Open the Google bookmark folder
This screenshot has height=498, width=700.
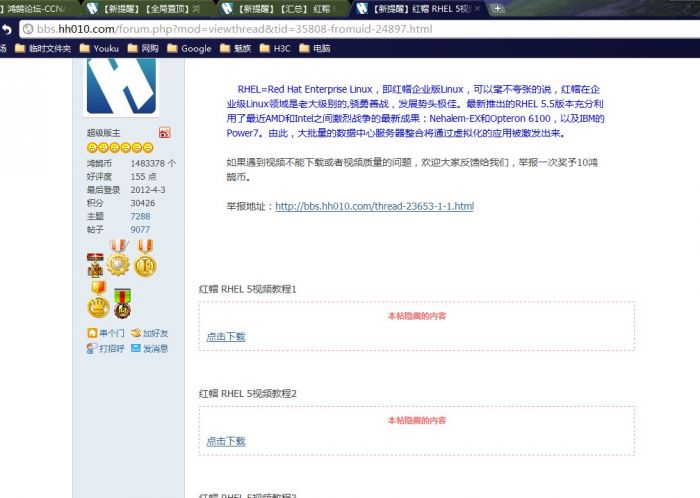(x=189, y=48)
